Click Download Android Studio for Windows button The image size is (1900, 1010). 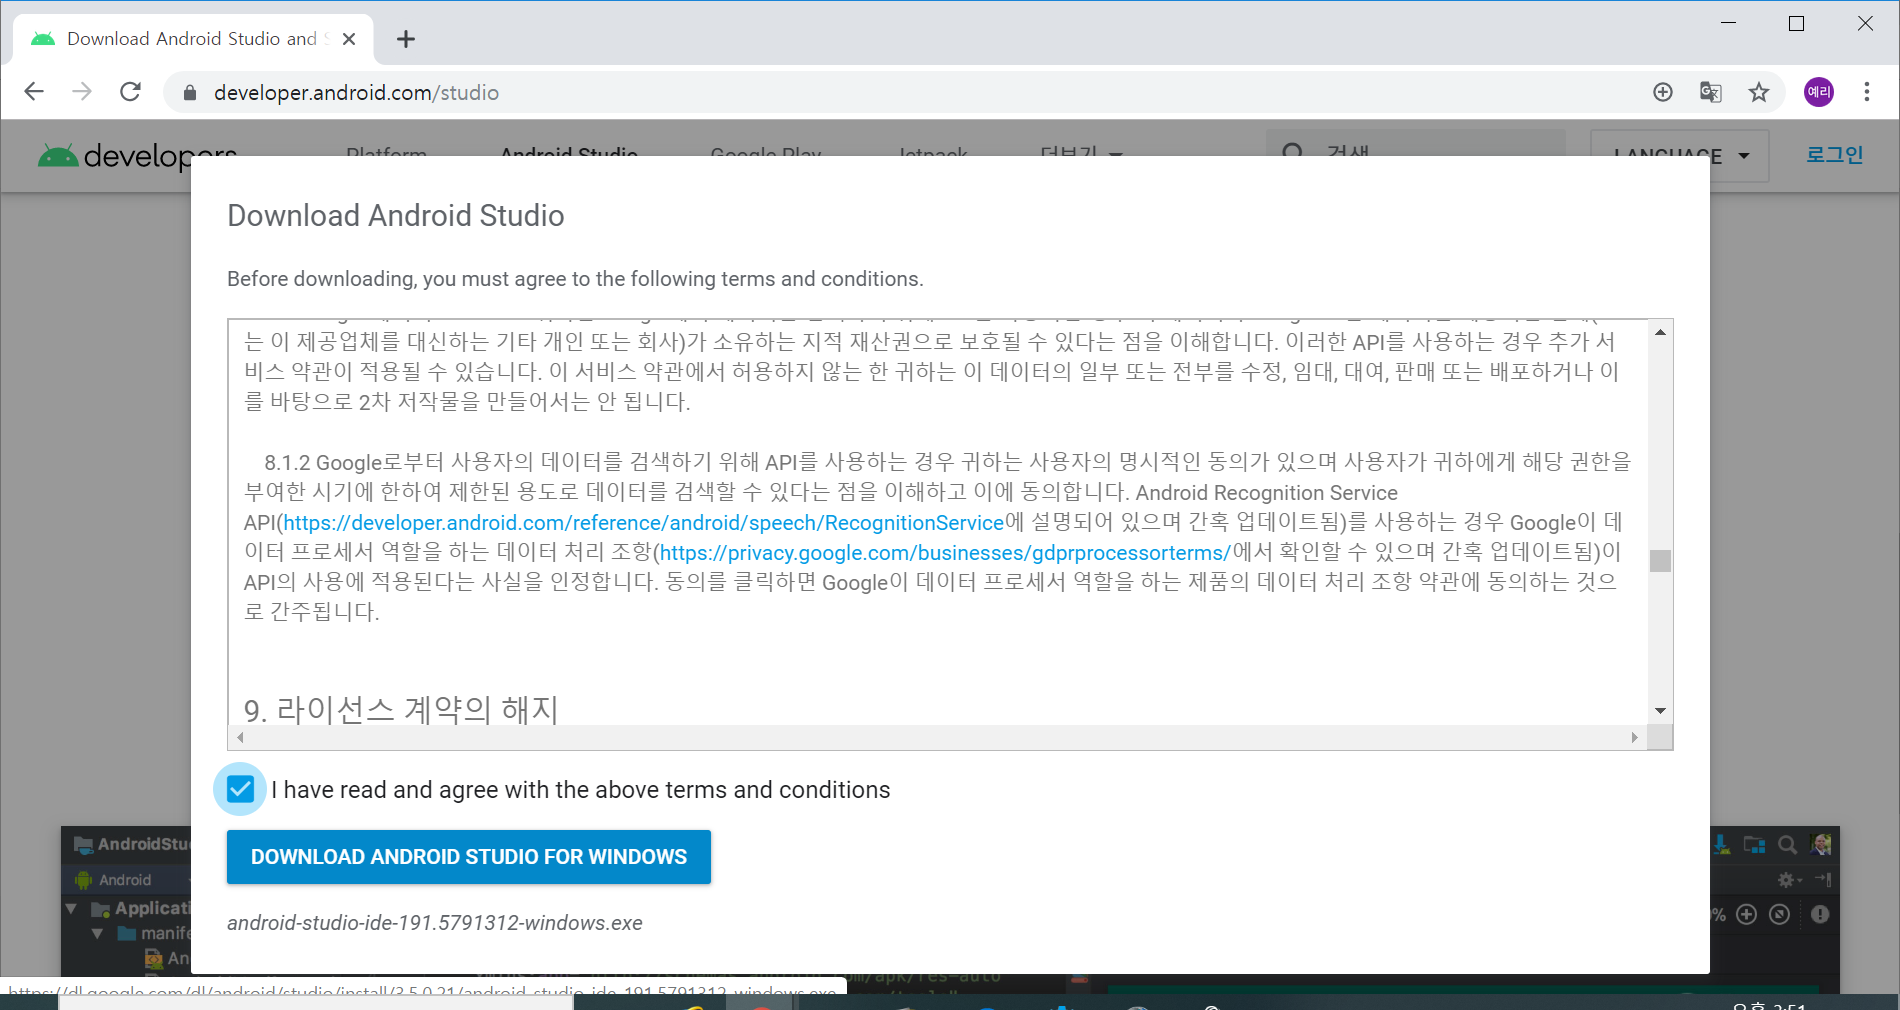[469, 857]
